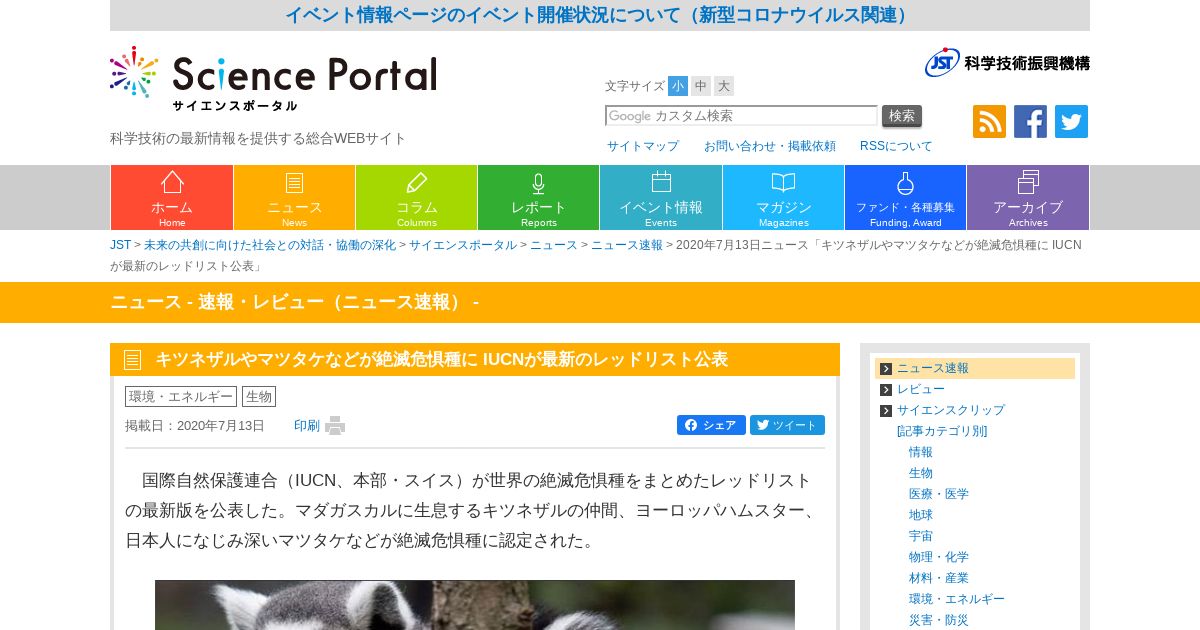
Task: Click the ニュース breadcrumb link
Action: [x=554, y=245]
